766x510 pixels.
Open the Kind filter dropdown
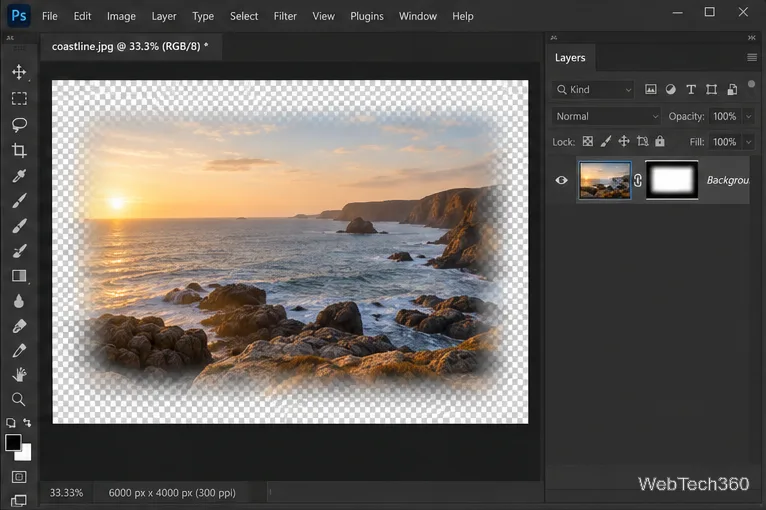pos(594,89)
